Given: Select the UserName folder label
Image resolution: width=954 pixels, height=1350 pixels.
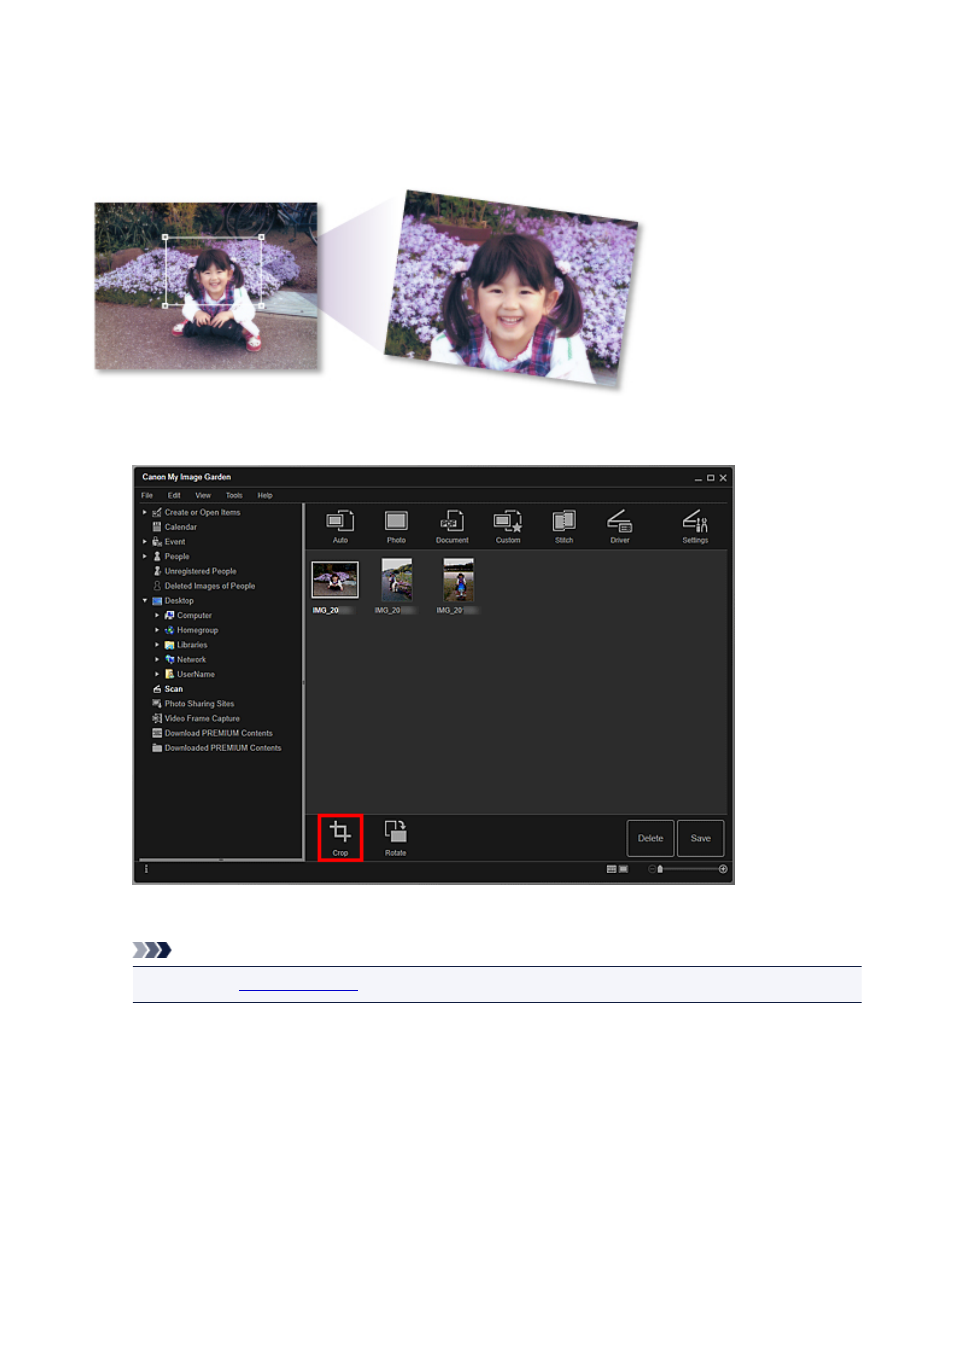Looking at the screenshot, I should click(195, 674).
